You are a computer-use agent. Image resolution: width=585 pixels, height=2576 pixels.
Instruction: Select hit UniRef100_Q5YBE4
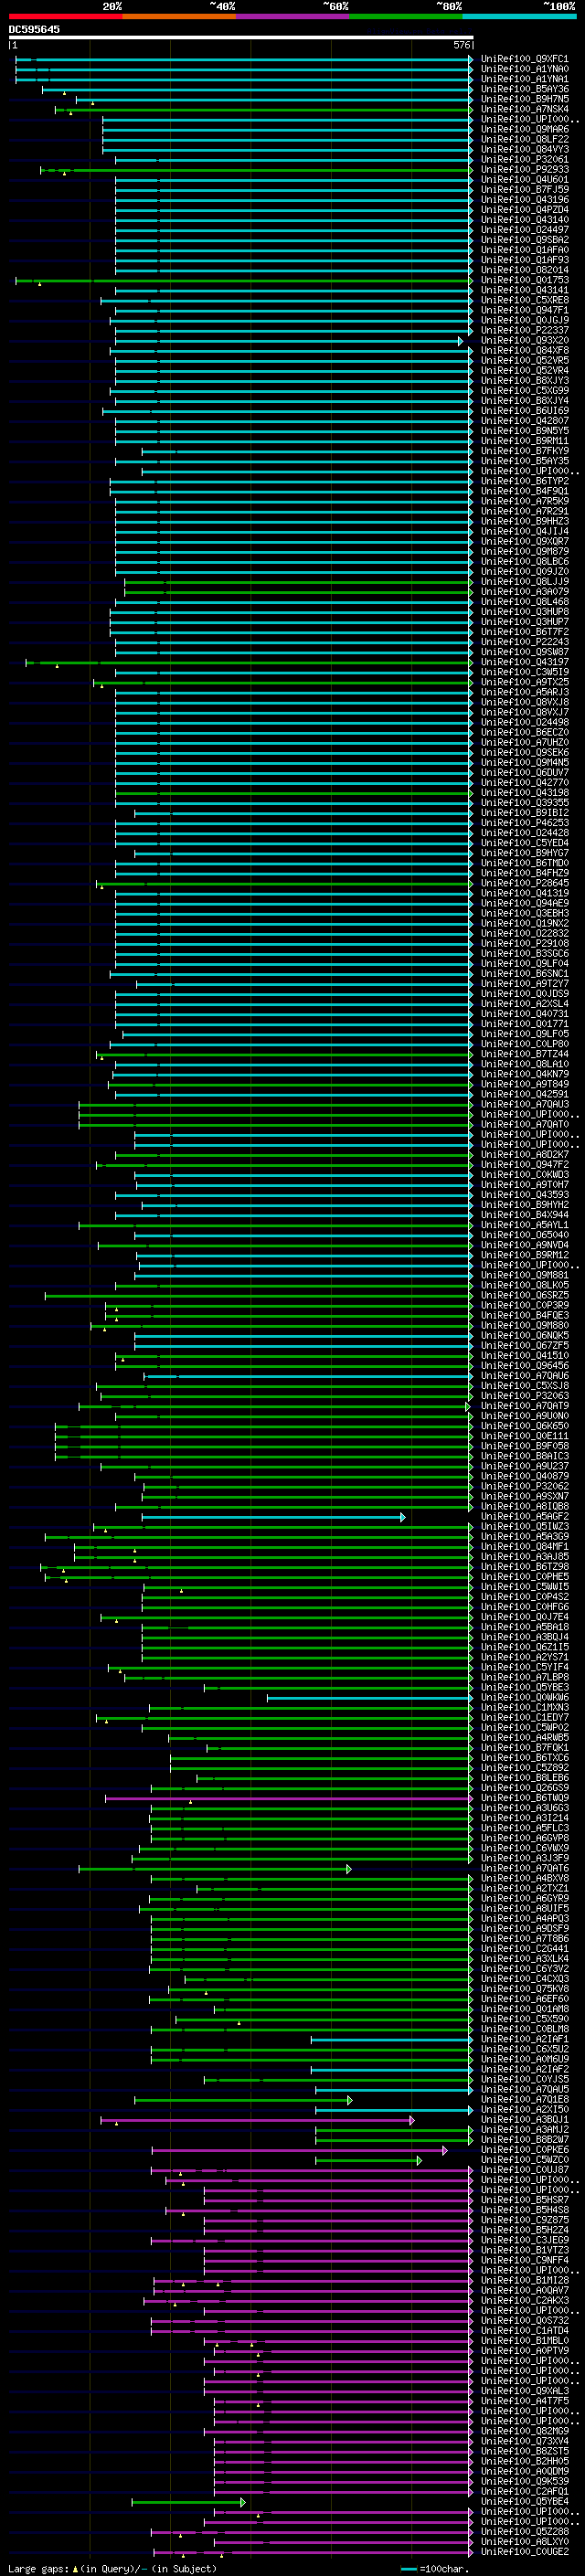pos(525,2501)
